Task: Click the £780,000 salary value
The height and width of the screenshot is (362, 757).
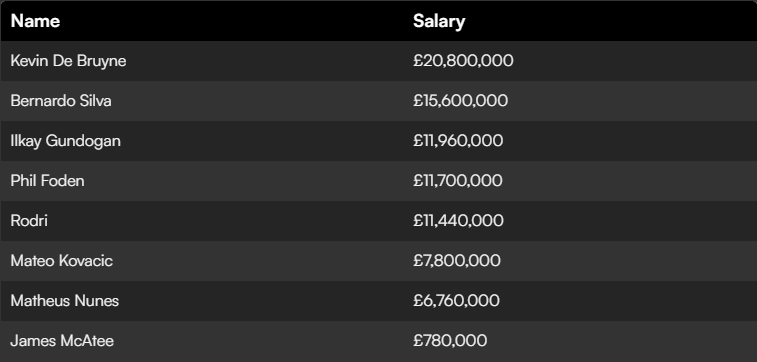Action: pyautogui.click(x=450, y=341)
